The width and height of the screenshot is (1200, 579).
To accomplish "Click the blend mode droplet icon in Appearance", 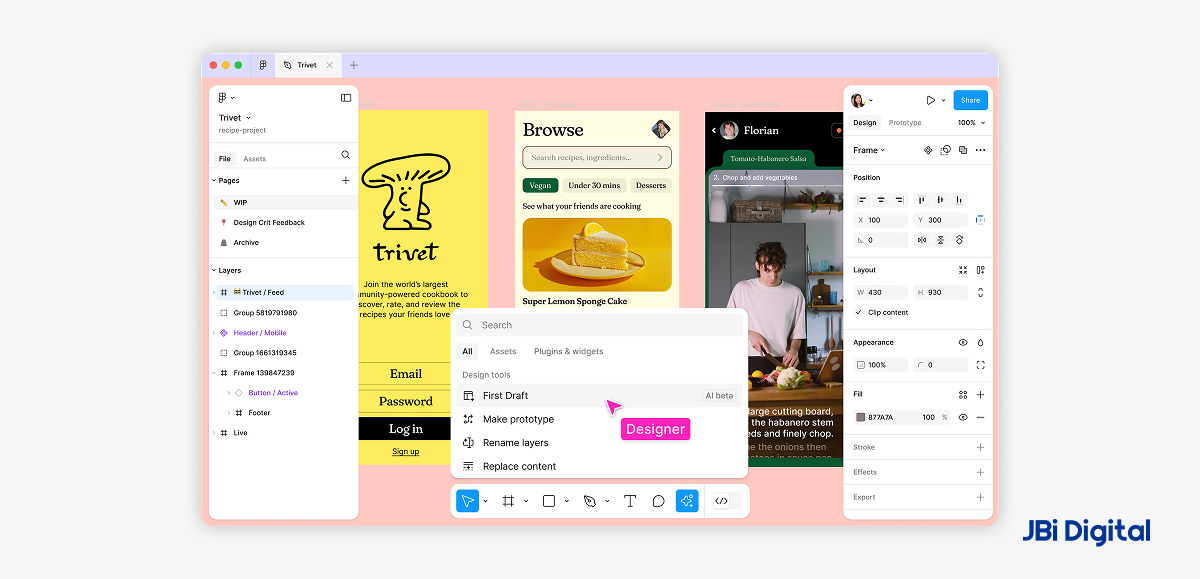I will (x=980, y=343).
